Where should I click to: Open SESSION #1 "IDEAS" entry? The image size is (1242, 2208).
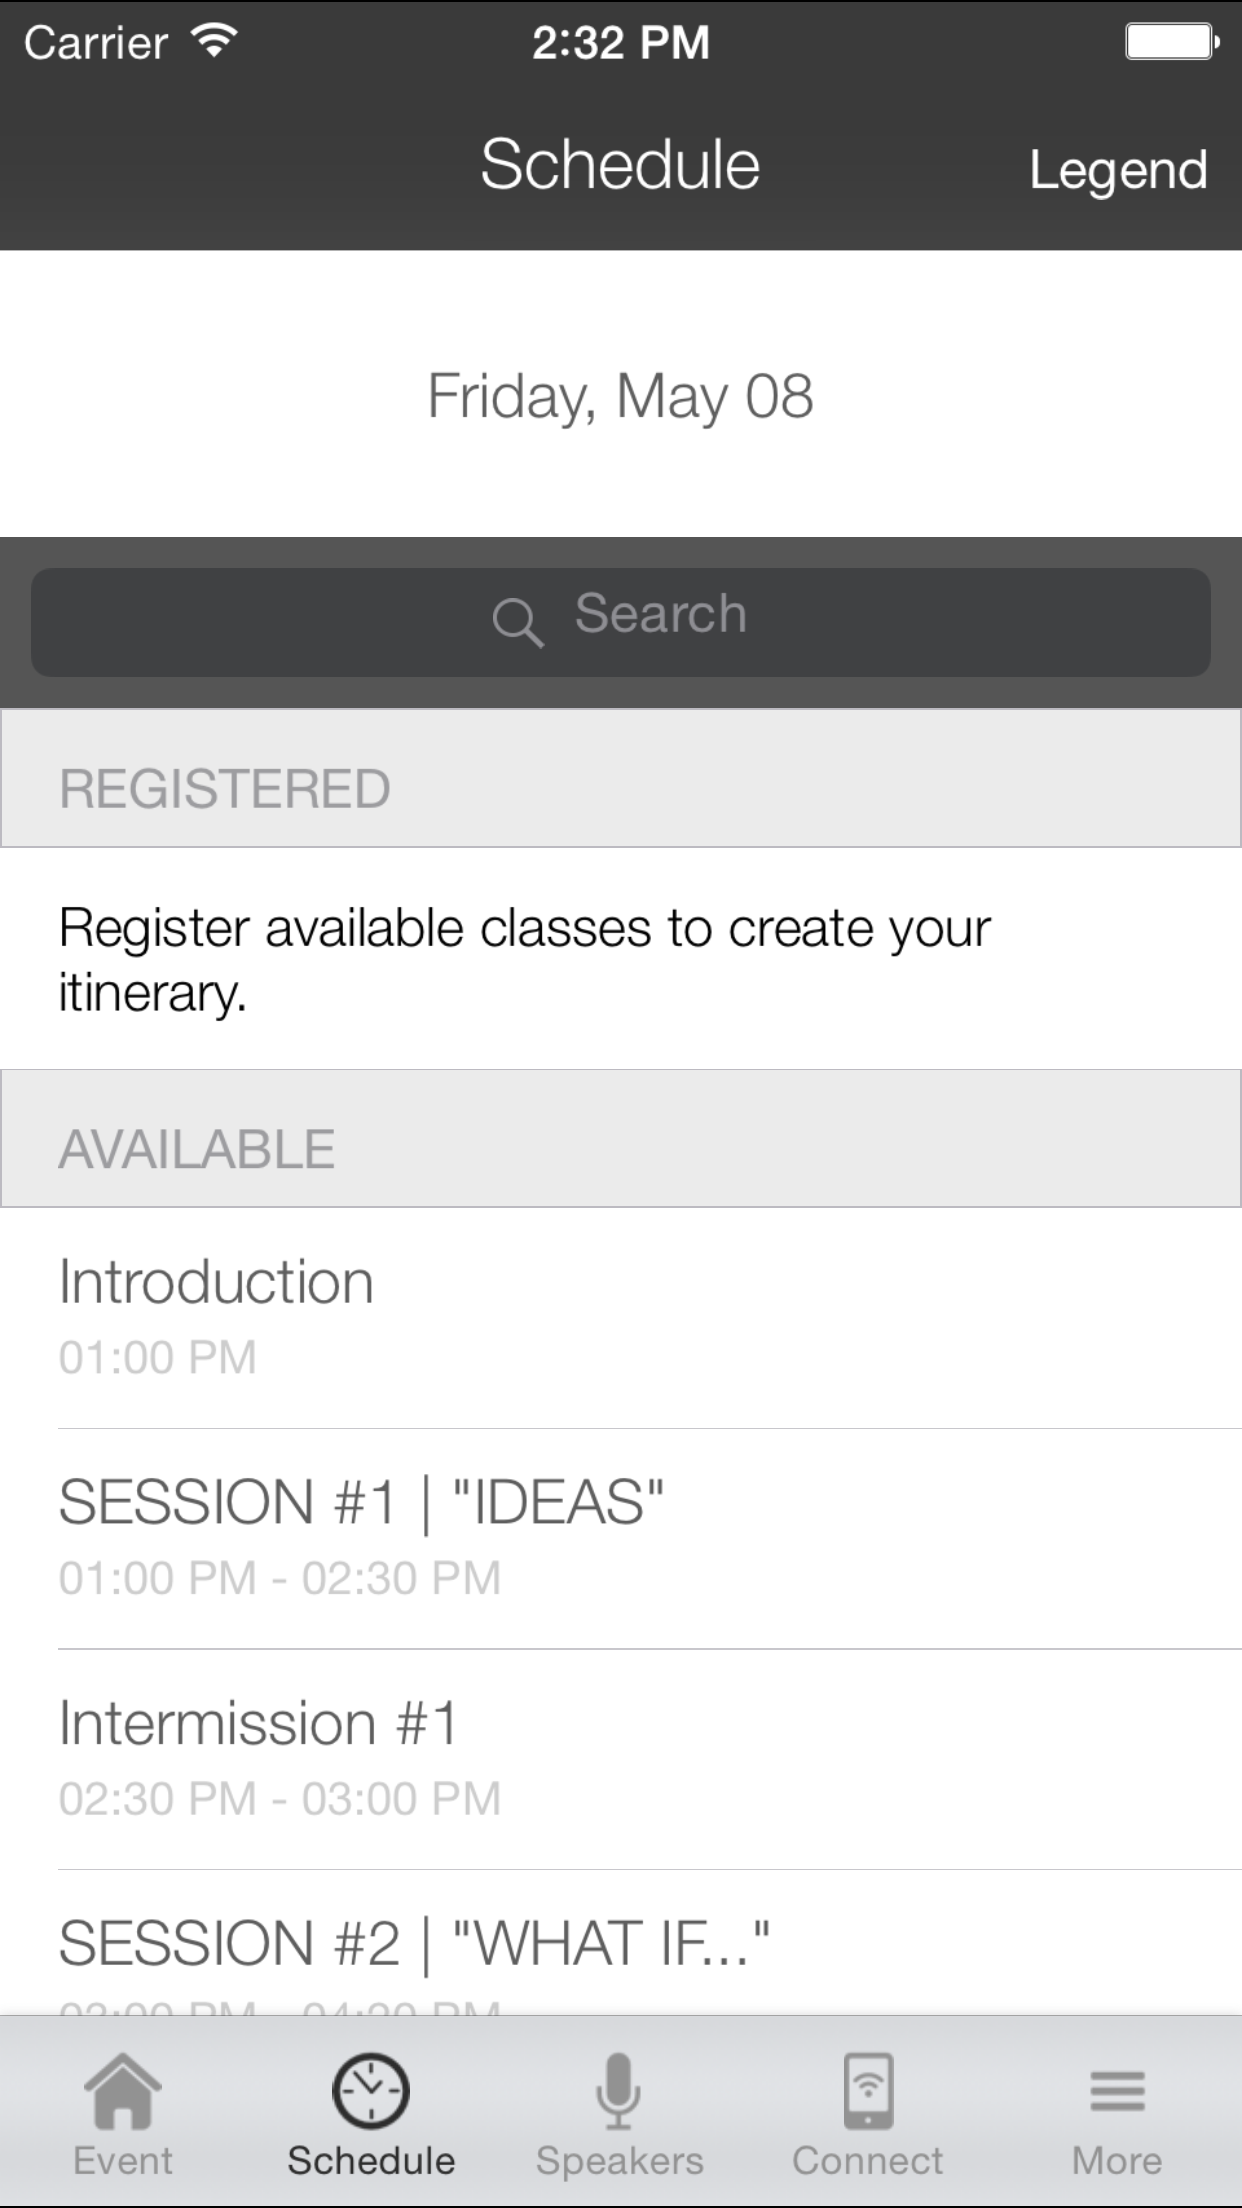[621, 1539]
